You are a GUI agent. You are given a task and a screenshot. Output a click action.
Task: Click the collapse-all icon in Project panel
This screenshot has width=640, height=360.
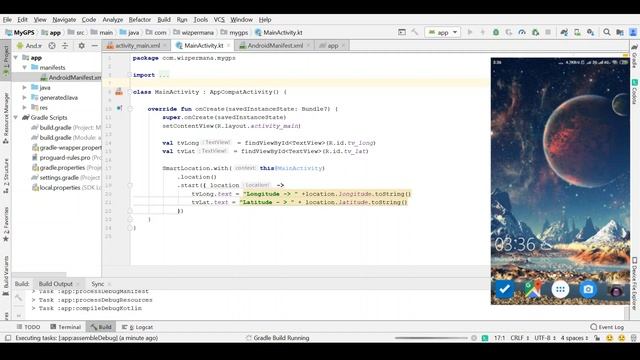click(x=65, y=46)
